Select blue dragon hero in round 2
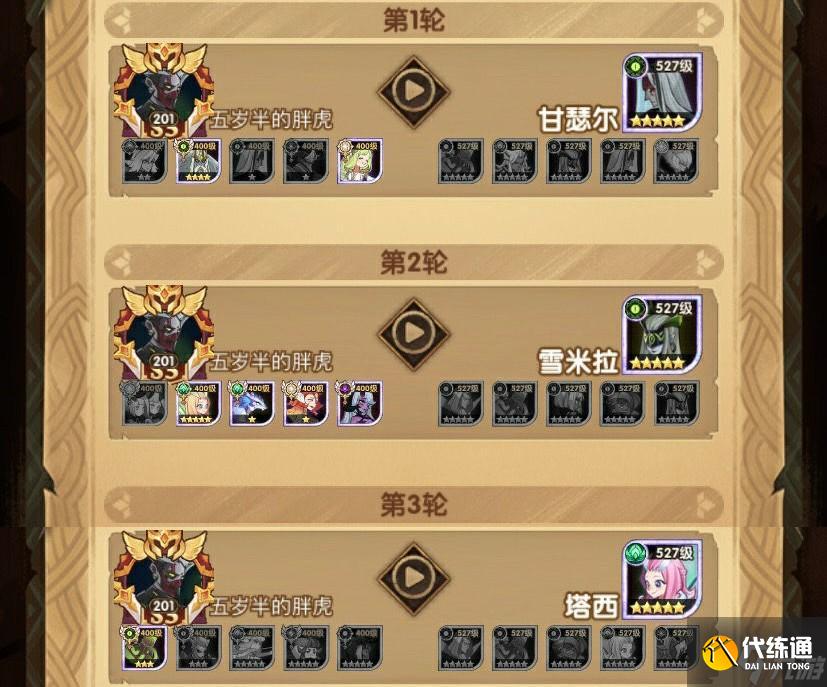Screen dimensions: 827x687 click(x=252, y=403)
